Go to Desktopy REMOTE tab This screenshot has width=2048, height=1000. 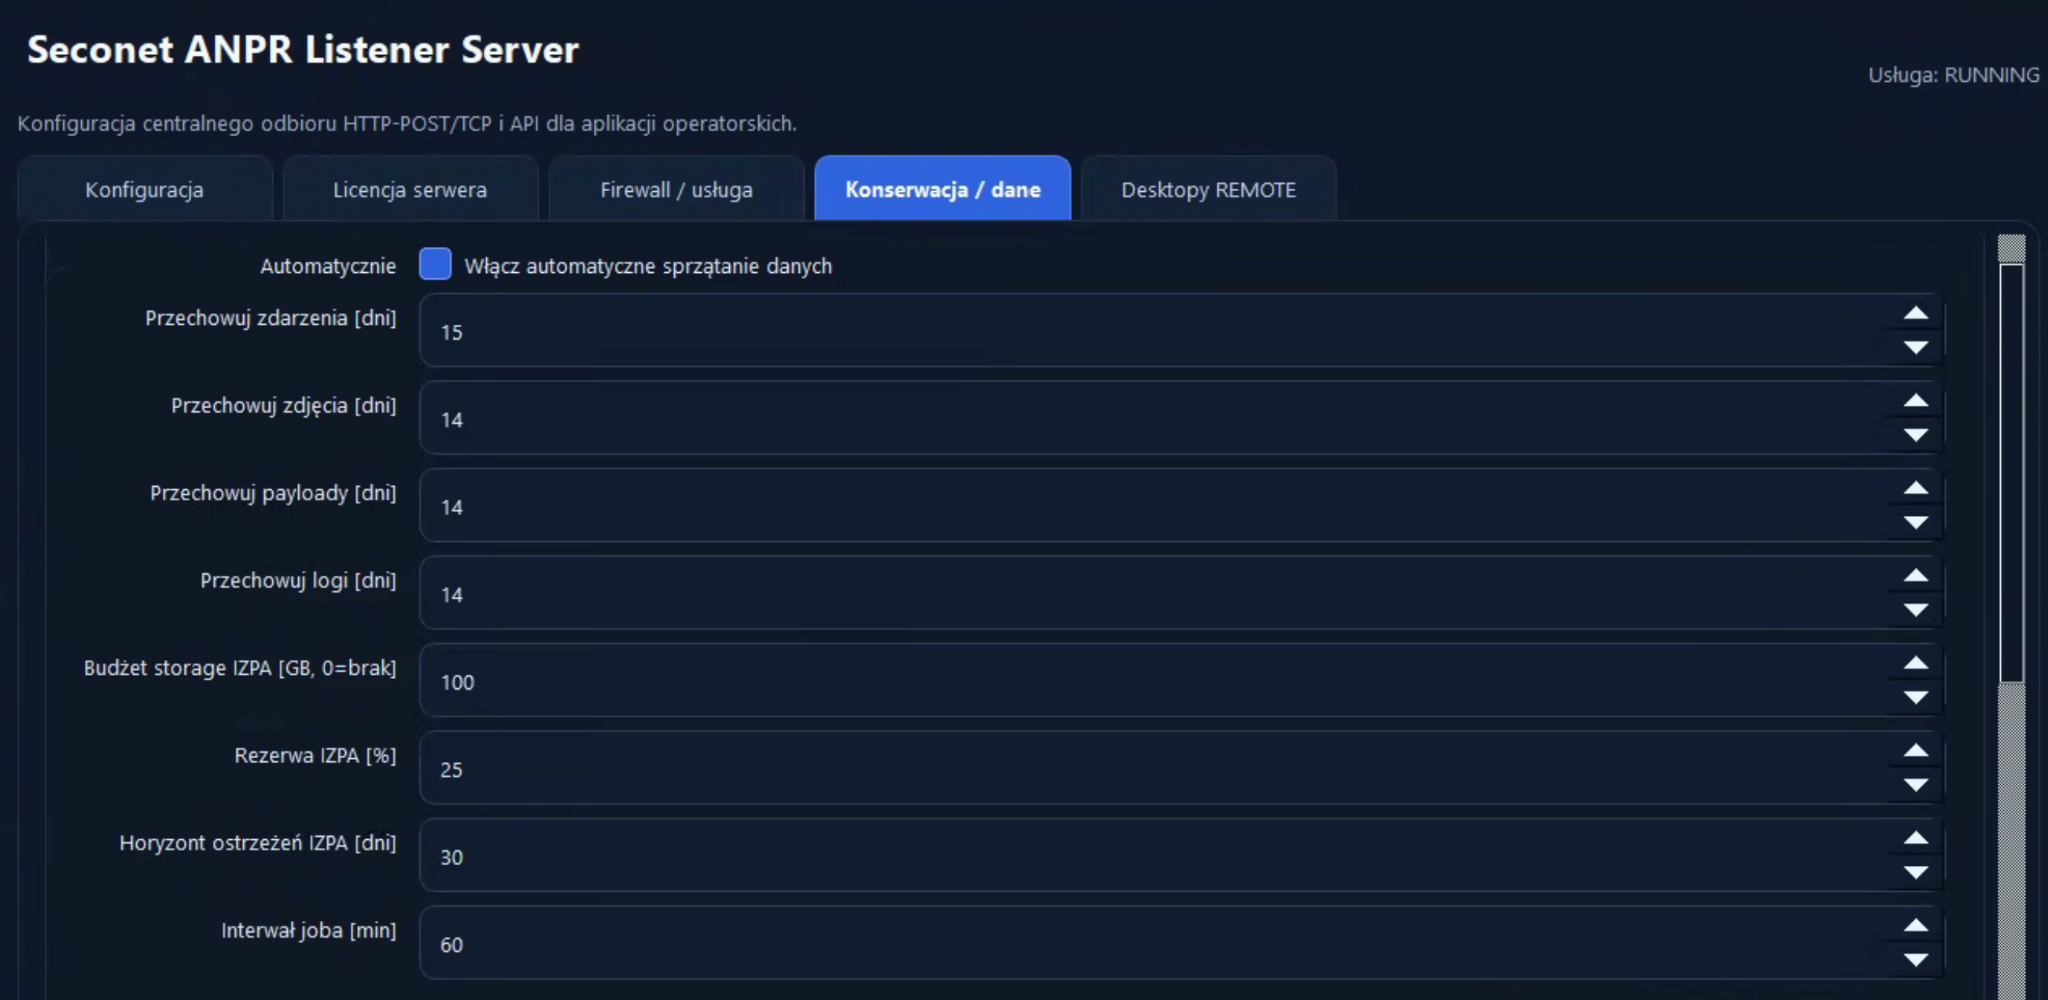pyautogui.click(x=1209, y=189)
